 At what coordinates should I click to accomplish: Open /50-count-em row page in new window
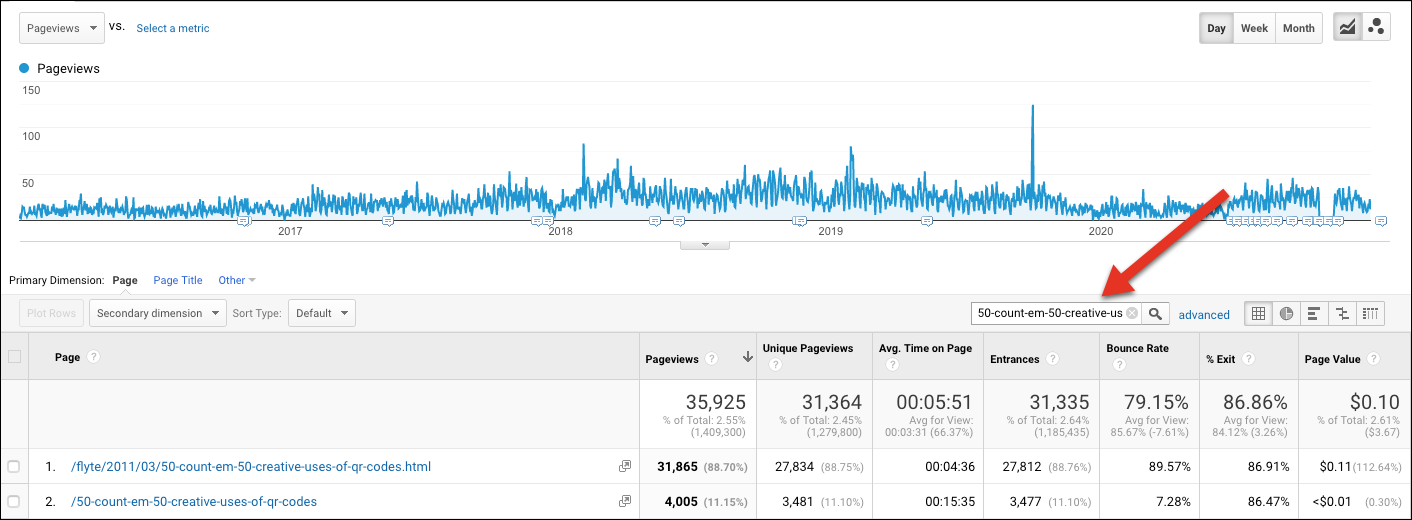pyautogui.click(x=625, y=501)
